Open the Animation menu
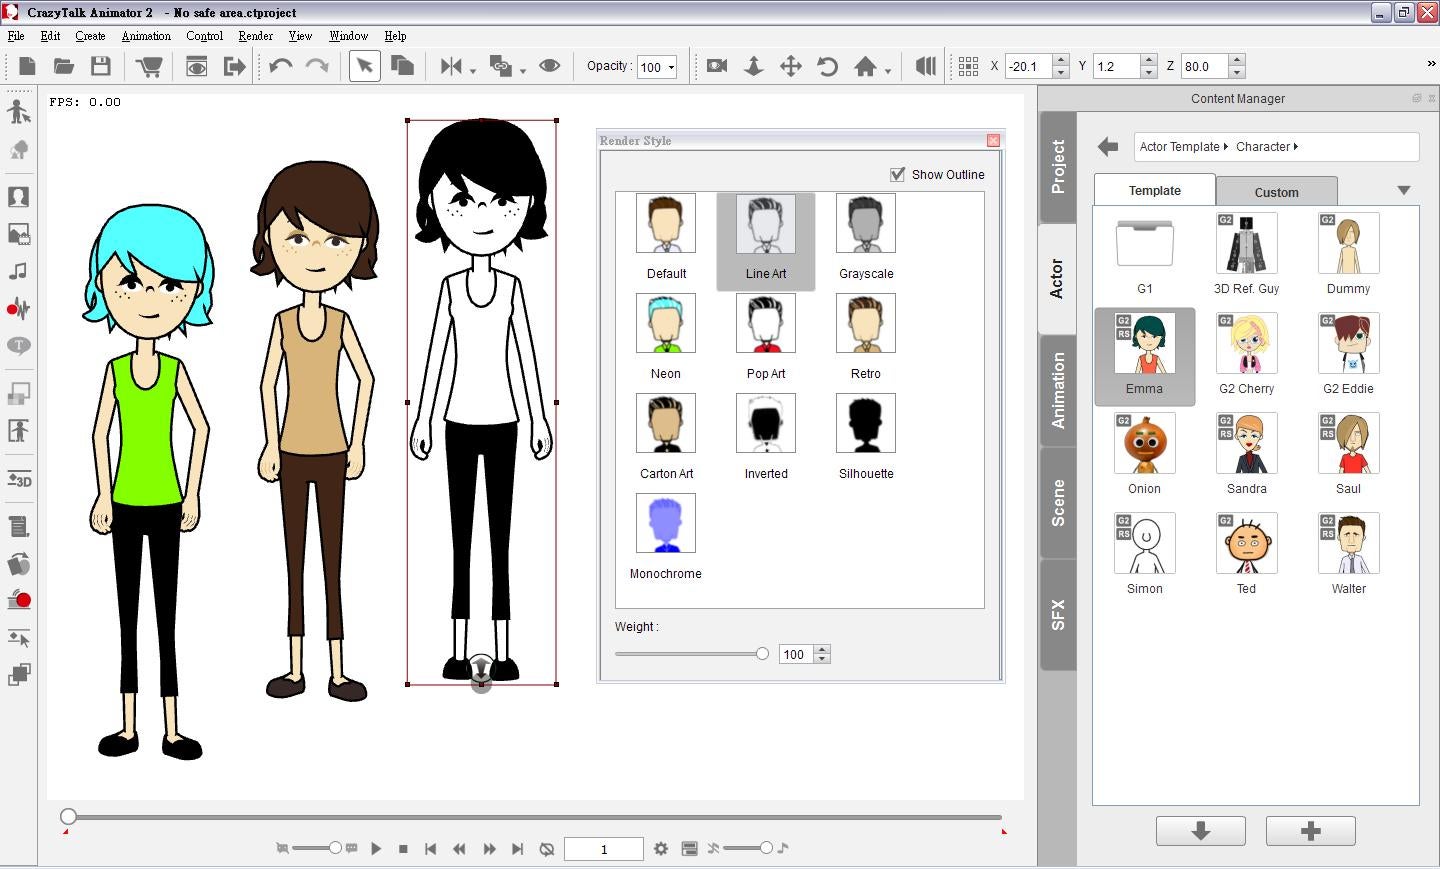The height and width of the screenshot is (869, 1440). coord(146,36)
